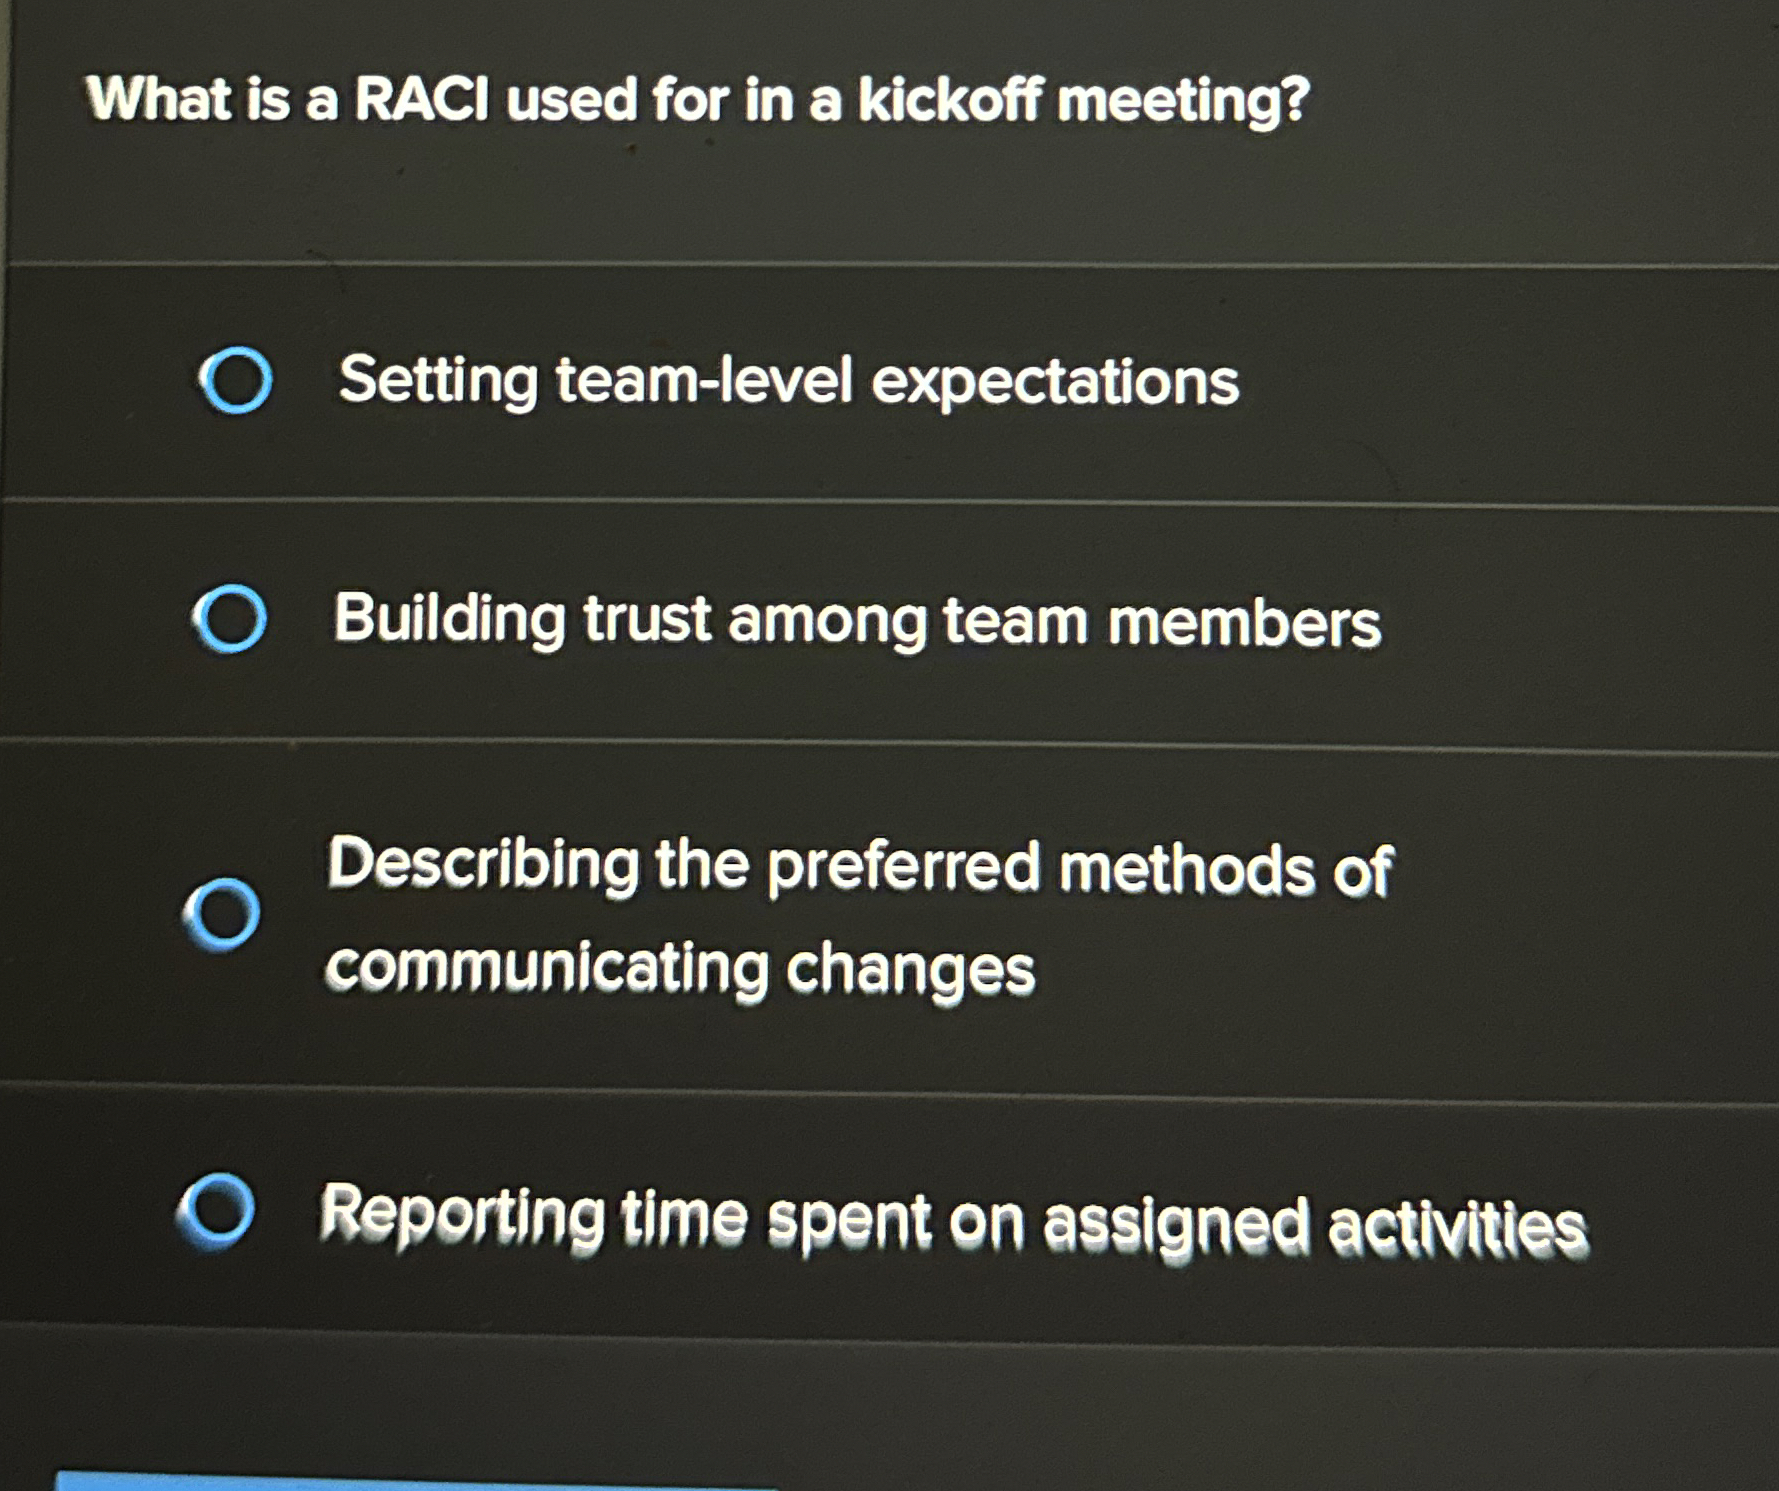Mark the "Reporting time spent" radio button
1779x1491 pixels.
[216, 1211]
